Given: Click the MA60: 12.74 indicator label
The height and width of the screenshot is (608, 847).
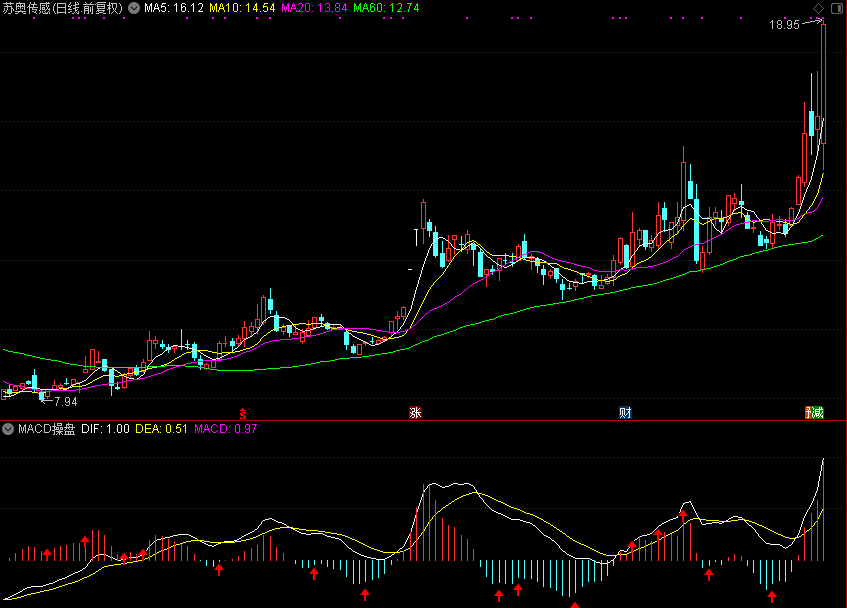Looking at the screenshot, I should (386, 8).
